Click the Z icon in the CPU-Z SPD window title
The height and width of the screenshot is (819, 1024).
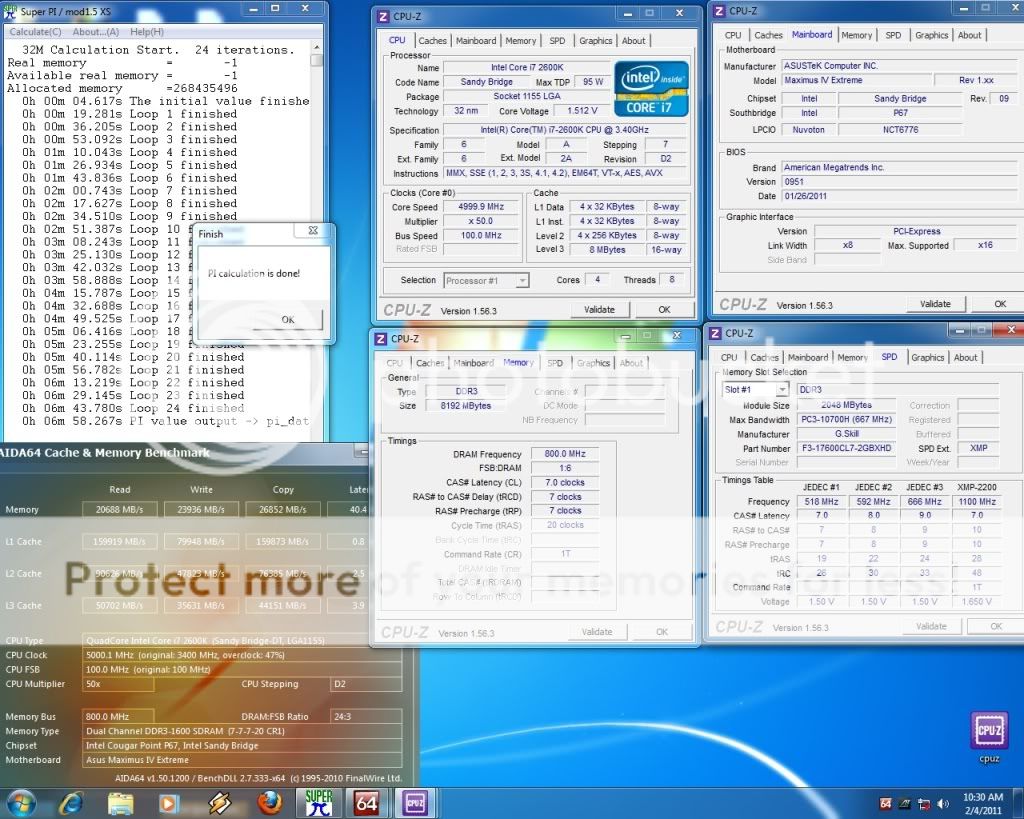(715, 333)
